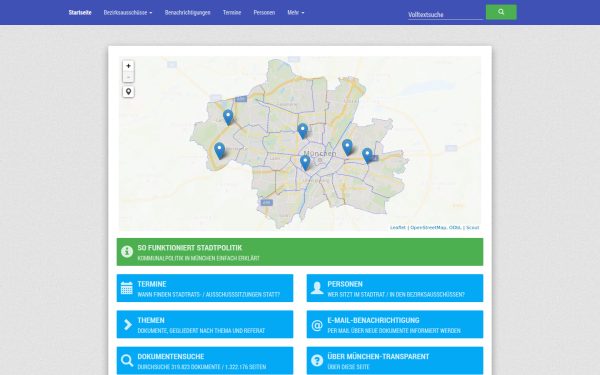Open the Dokumentensuche tile
This screenshot has height=375, width=600.
pyautogui.click(x=205, y=360)
